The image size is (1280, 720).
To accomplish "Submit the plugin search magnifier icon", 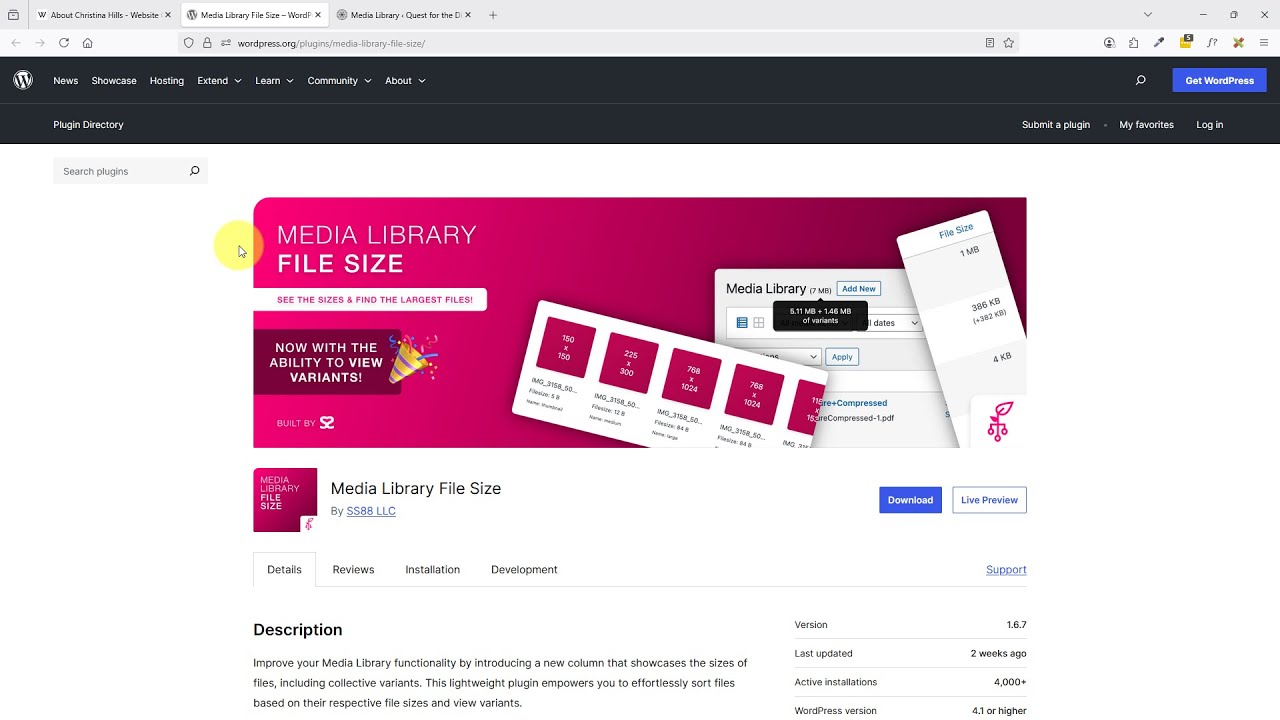I will coord(194,171).
